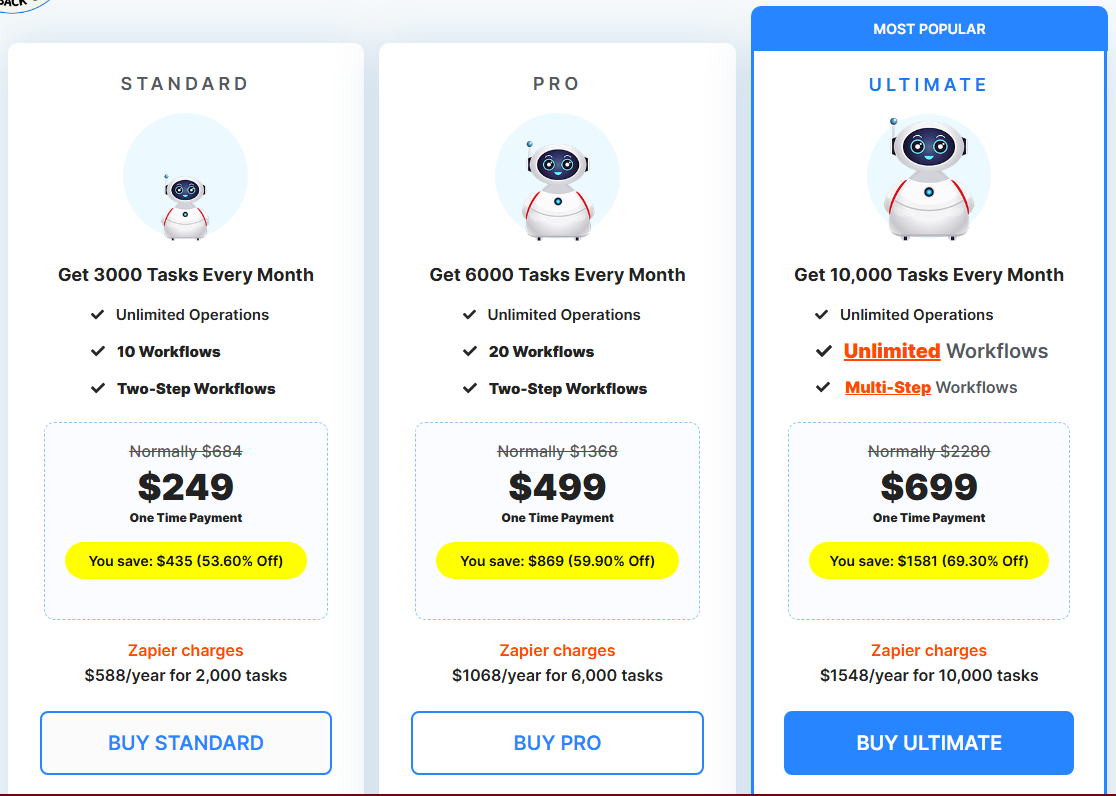Click checkmark next to Unlimited Workflows

(823, 351)
